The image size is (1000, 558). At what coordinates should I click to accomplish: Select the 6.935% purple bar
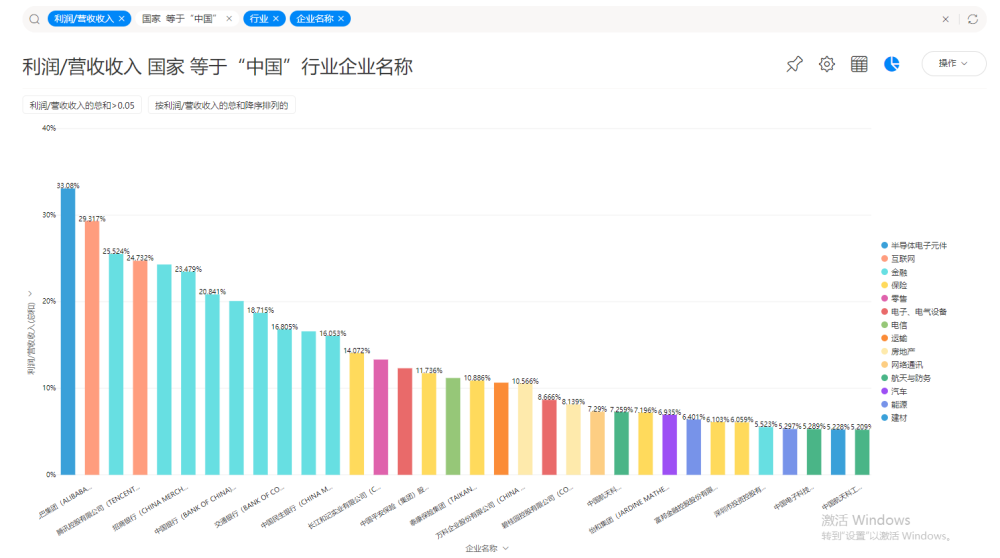pyautogui.click(x=670, y=444)
